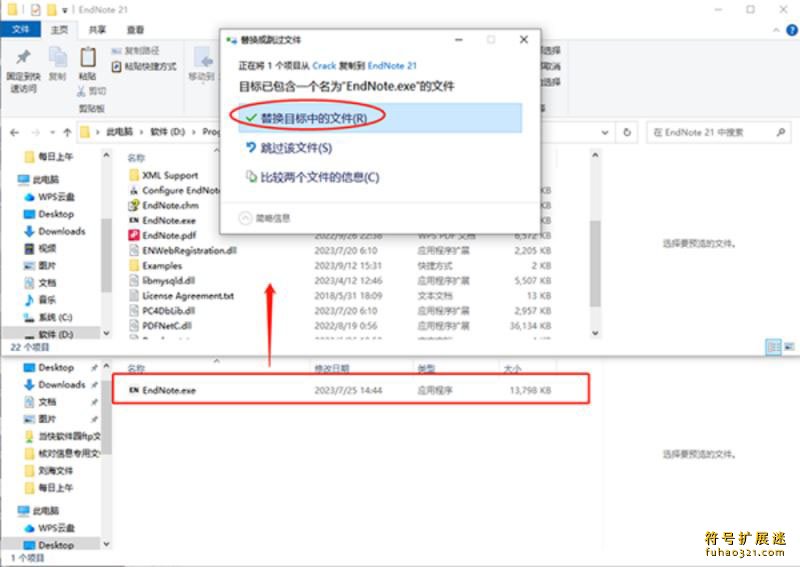Sort by date modified in lower window
The width and height of the screenshot is (800, 567).
(x=332, y=368)
